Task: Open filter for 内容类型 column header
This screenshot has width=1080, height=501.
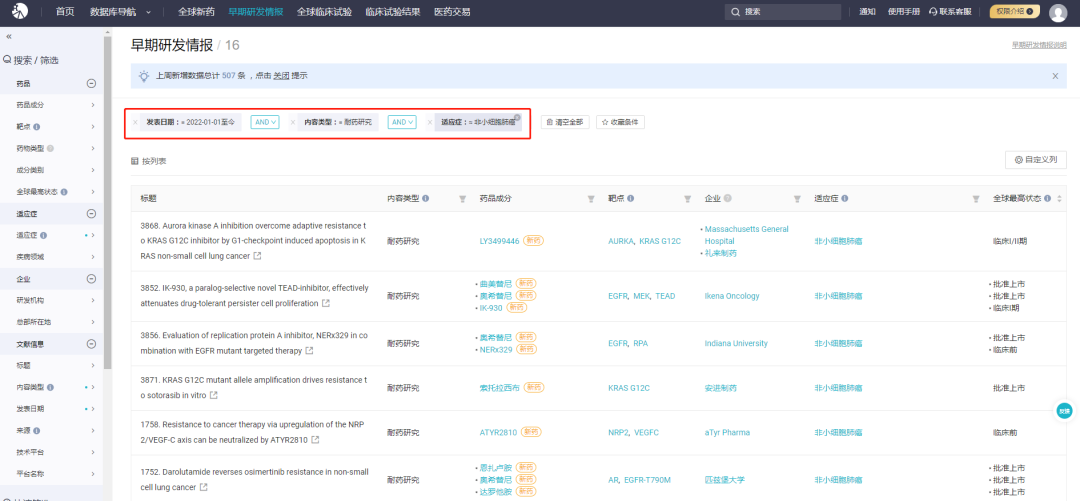Action: pos(463,198)
